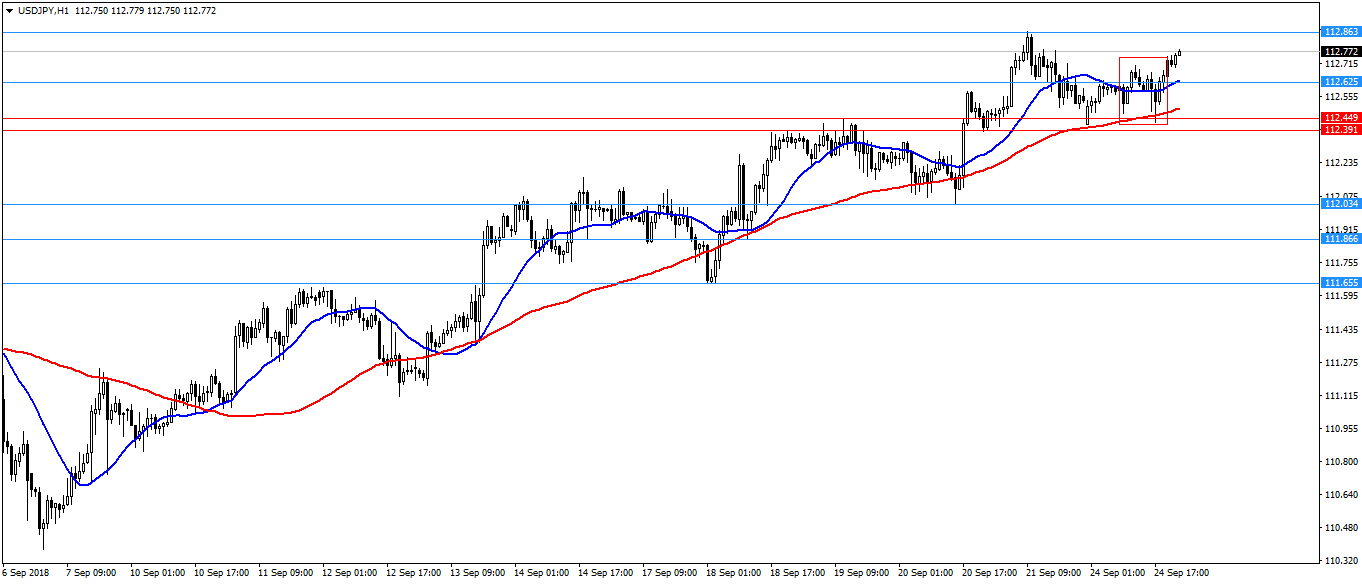The width and height of the screenshot is (1362, 584).
Task: Click the 18 Sep 01:00 time label
Action: [734, 574]
